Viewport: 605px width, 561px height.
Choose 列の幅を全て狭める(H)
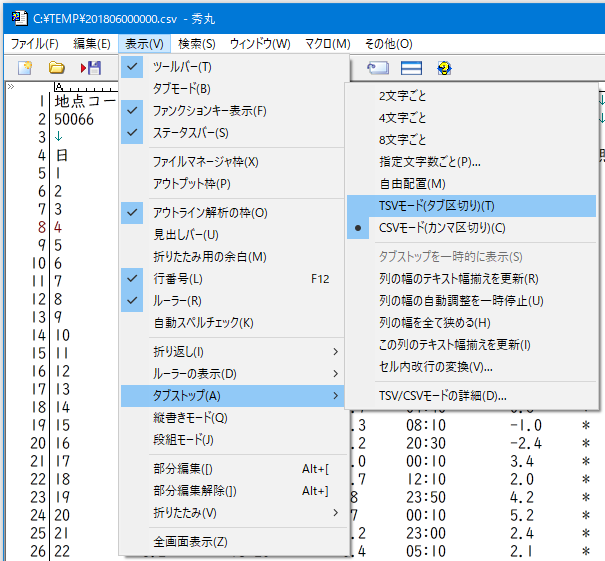pos(471,323)
